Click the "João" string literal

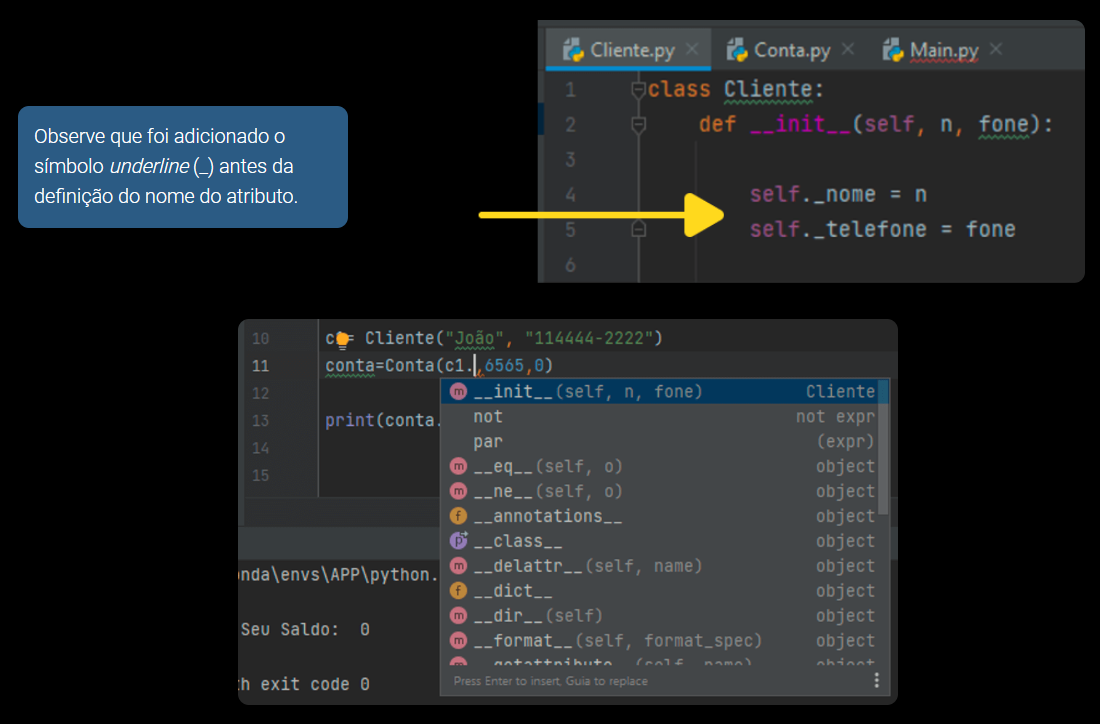[x=475, y=339]
